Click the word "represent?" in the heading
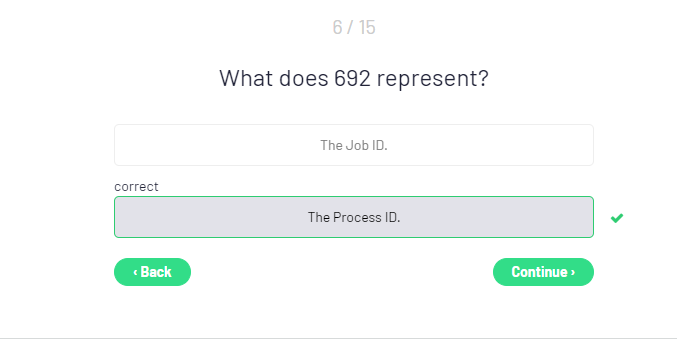This screenshot has width=677, height=362. (x=433, y=79)
